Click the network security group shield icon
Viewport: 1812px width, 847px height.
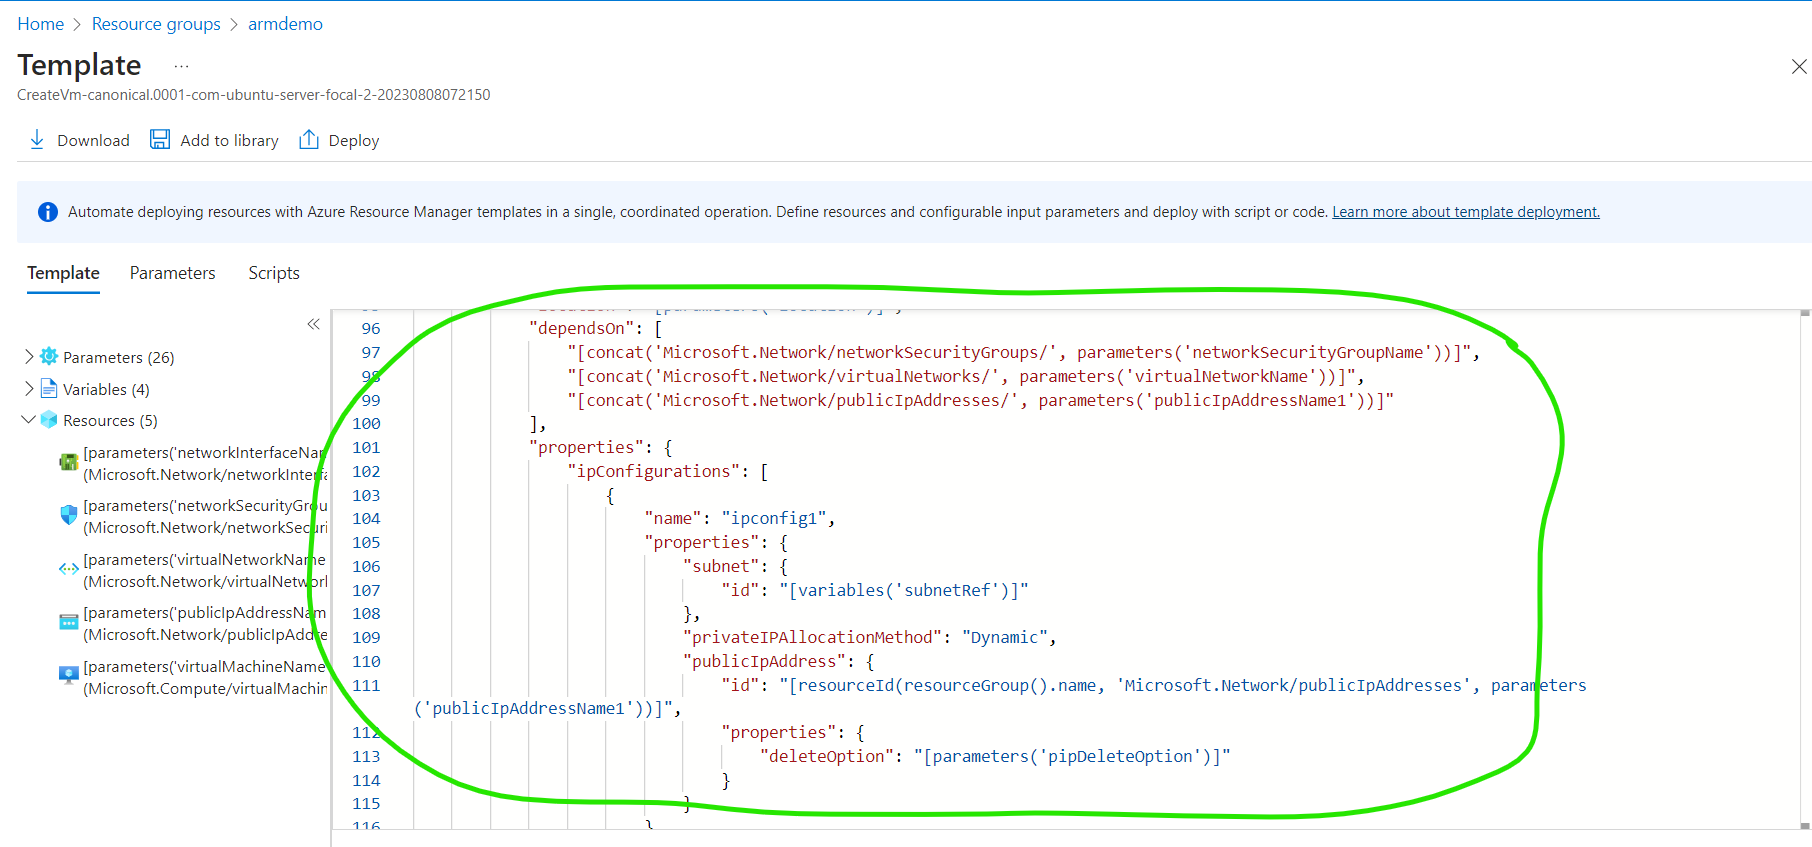pyautogui.click(x=68, y=515)
